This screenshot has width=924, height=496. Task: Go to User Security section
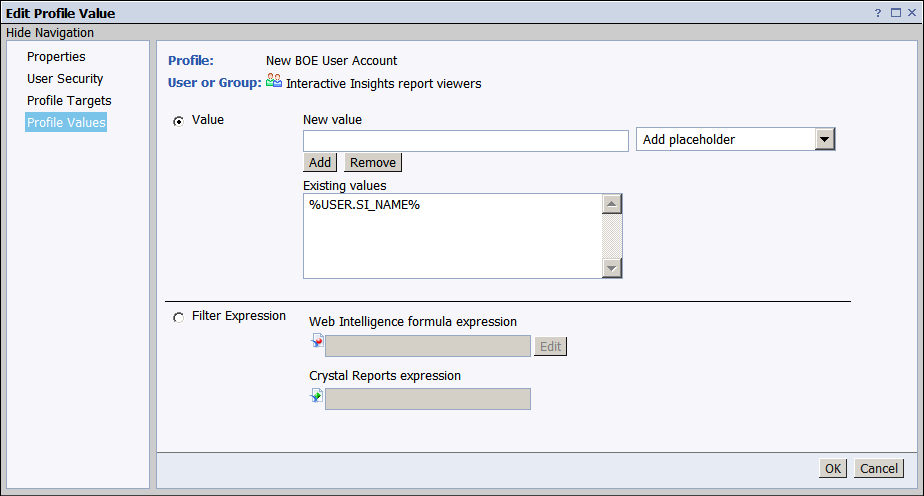tap(65, 79)
